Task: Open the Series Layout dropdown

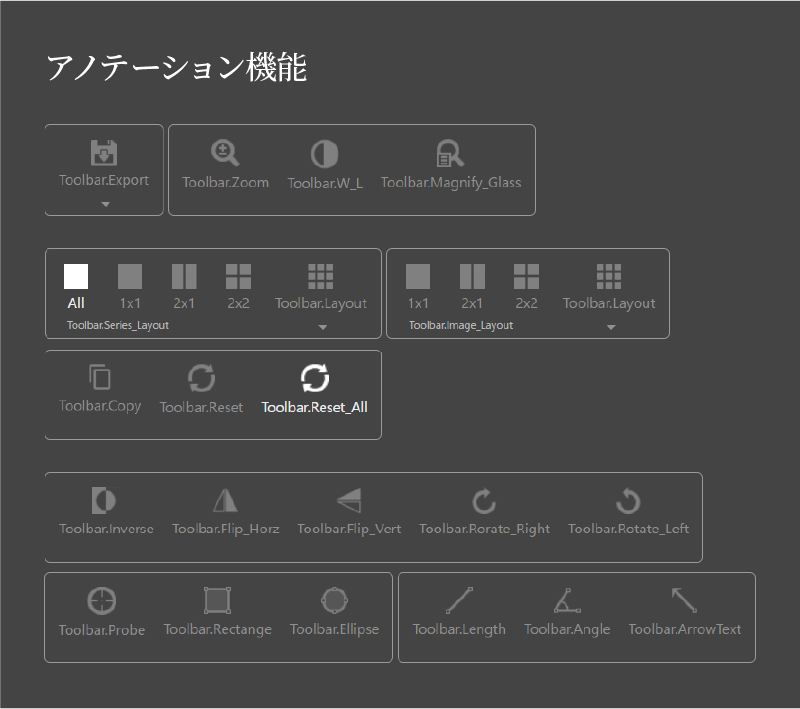Action: tap(321, 326)
